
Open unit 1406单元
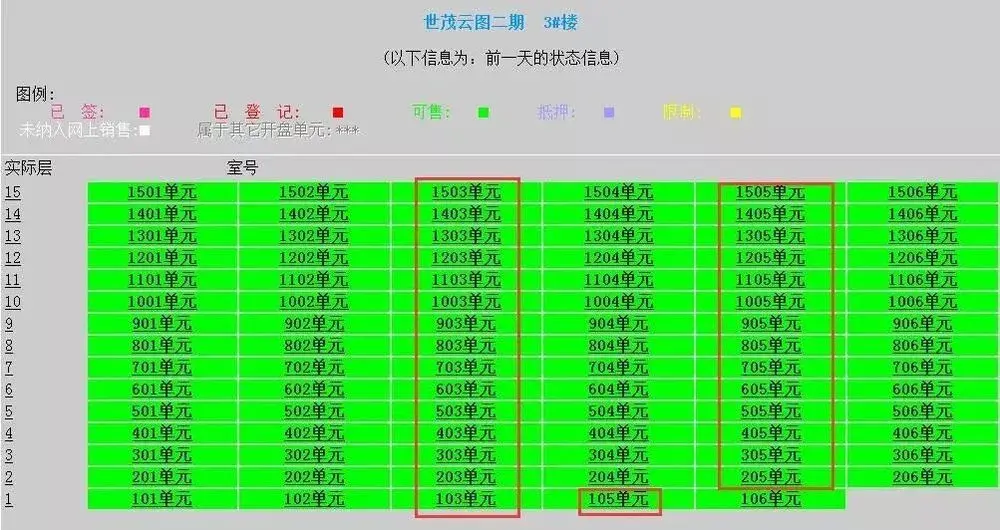click(923, 214)
